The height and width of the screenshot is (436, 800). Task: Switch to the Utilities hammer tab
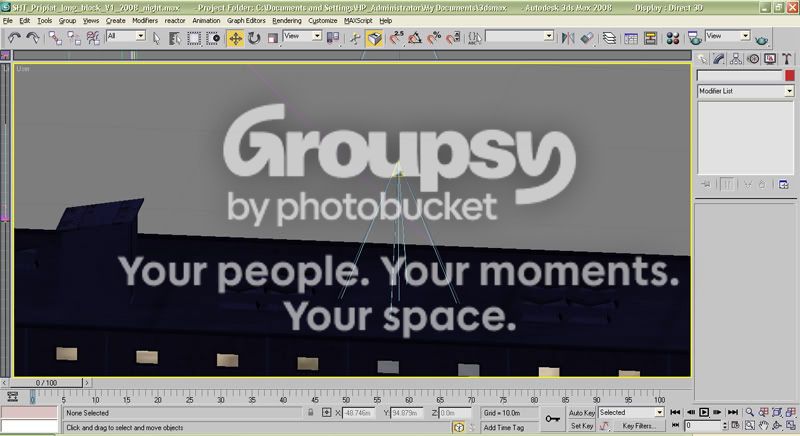(x=787, y=59)
